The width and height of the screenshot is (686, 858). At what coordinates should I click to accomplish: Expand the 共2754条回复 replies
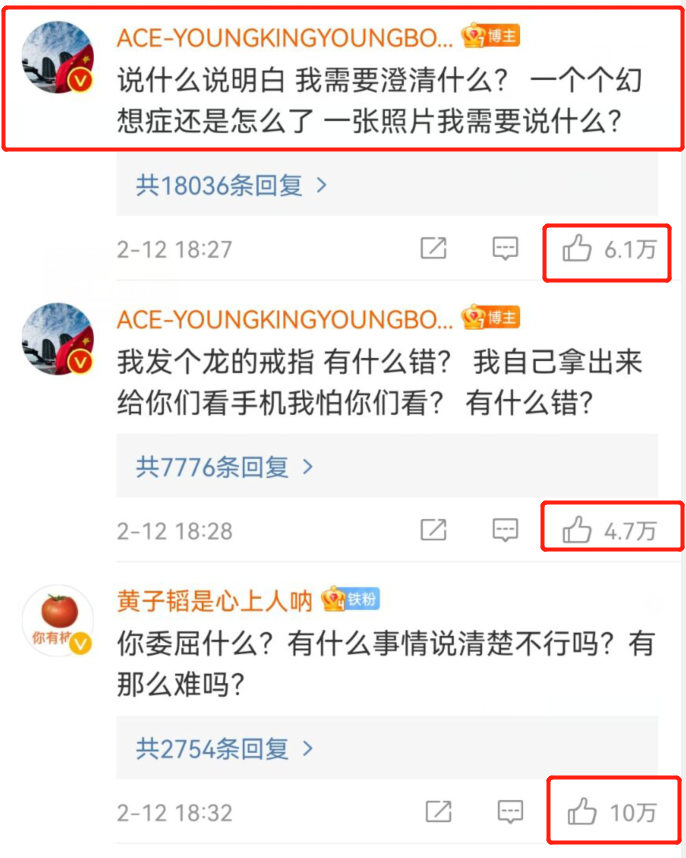(224, 748)
